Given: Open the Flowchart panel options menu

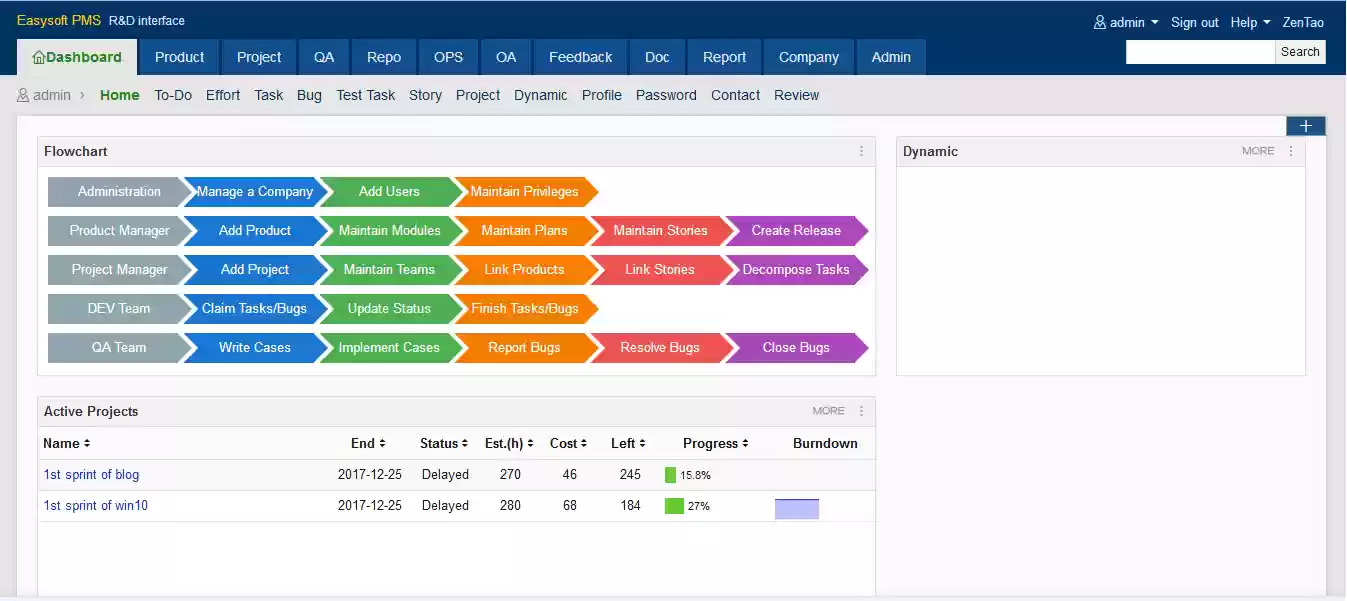Looking at the screenshot, I should pos(861,151).
